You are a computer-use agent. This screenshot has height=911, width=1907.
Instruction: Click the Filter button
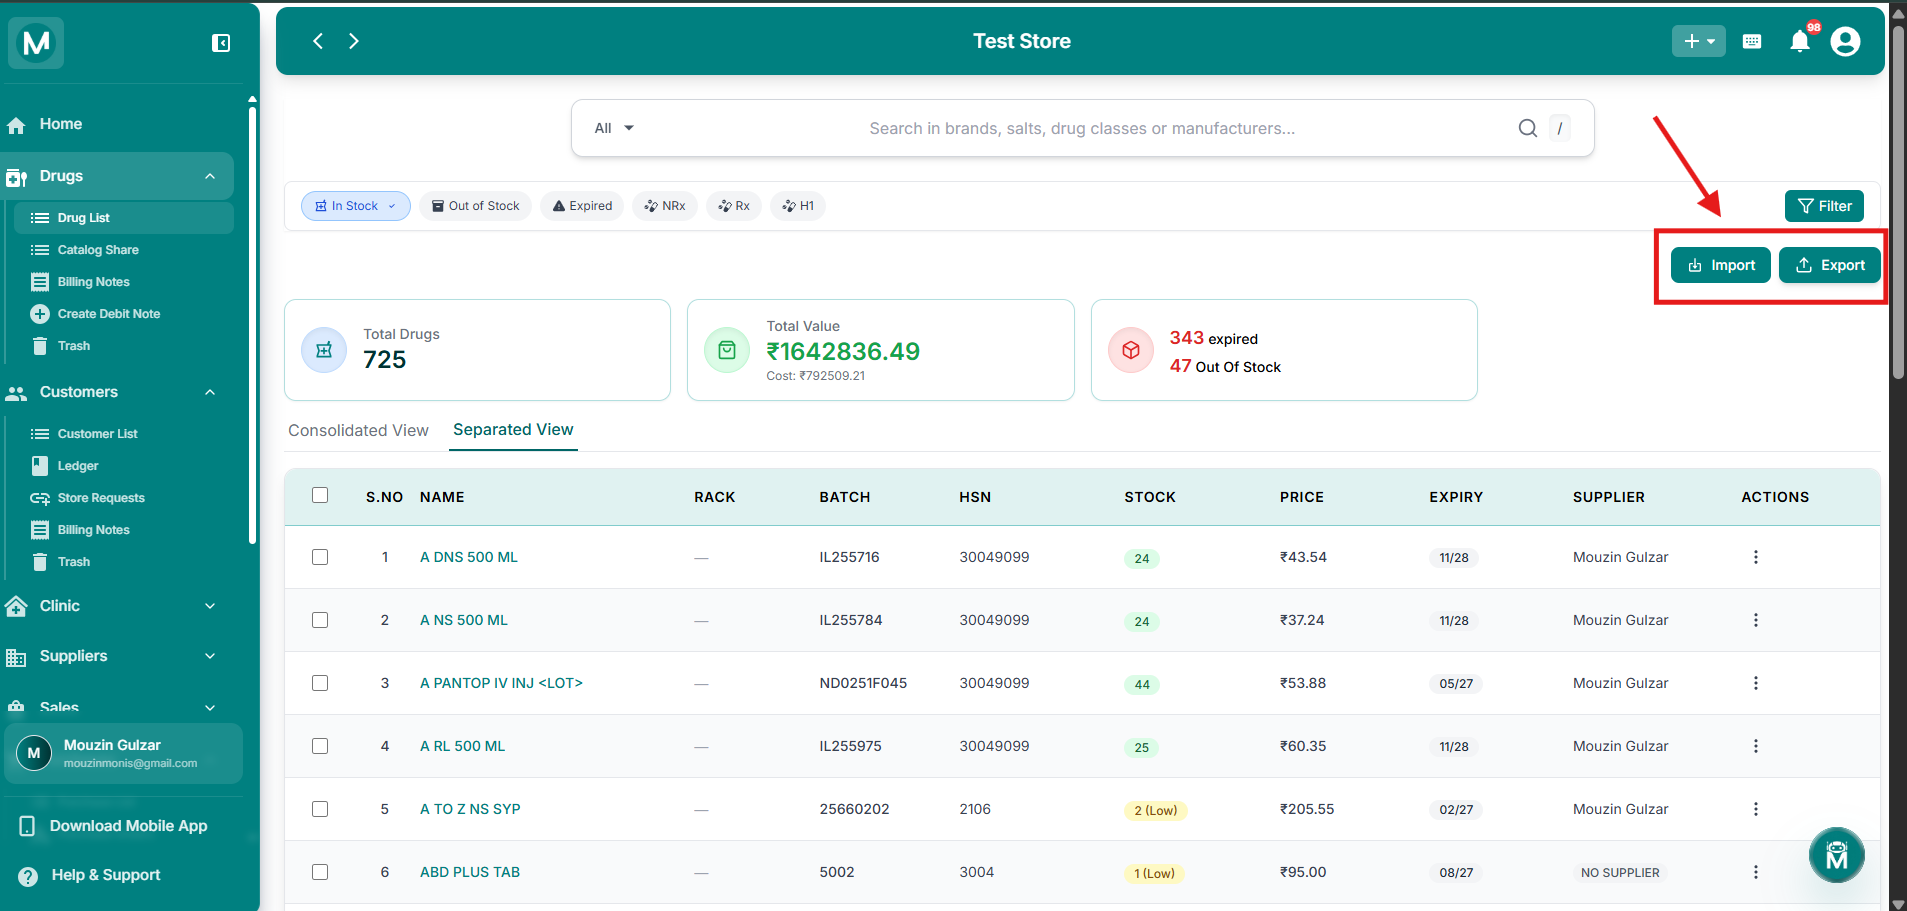(x=1824, y=206)
